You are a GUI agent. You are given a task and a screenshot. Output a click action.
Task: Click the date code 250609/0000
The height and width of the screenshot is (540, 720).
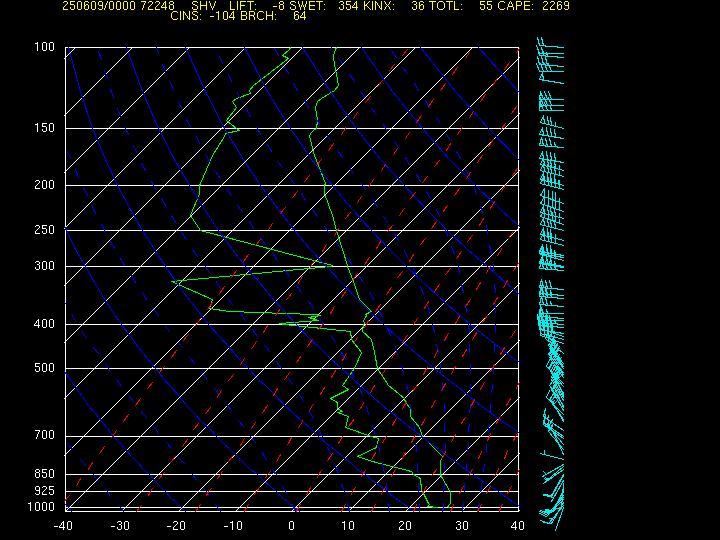click(99, 6)
